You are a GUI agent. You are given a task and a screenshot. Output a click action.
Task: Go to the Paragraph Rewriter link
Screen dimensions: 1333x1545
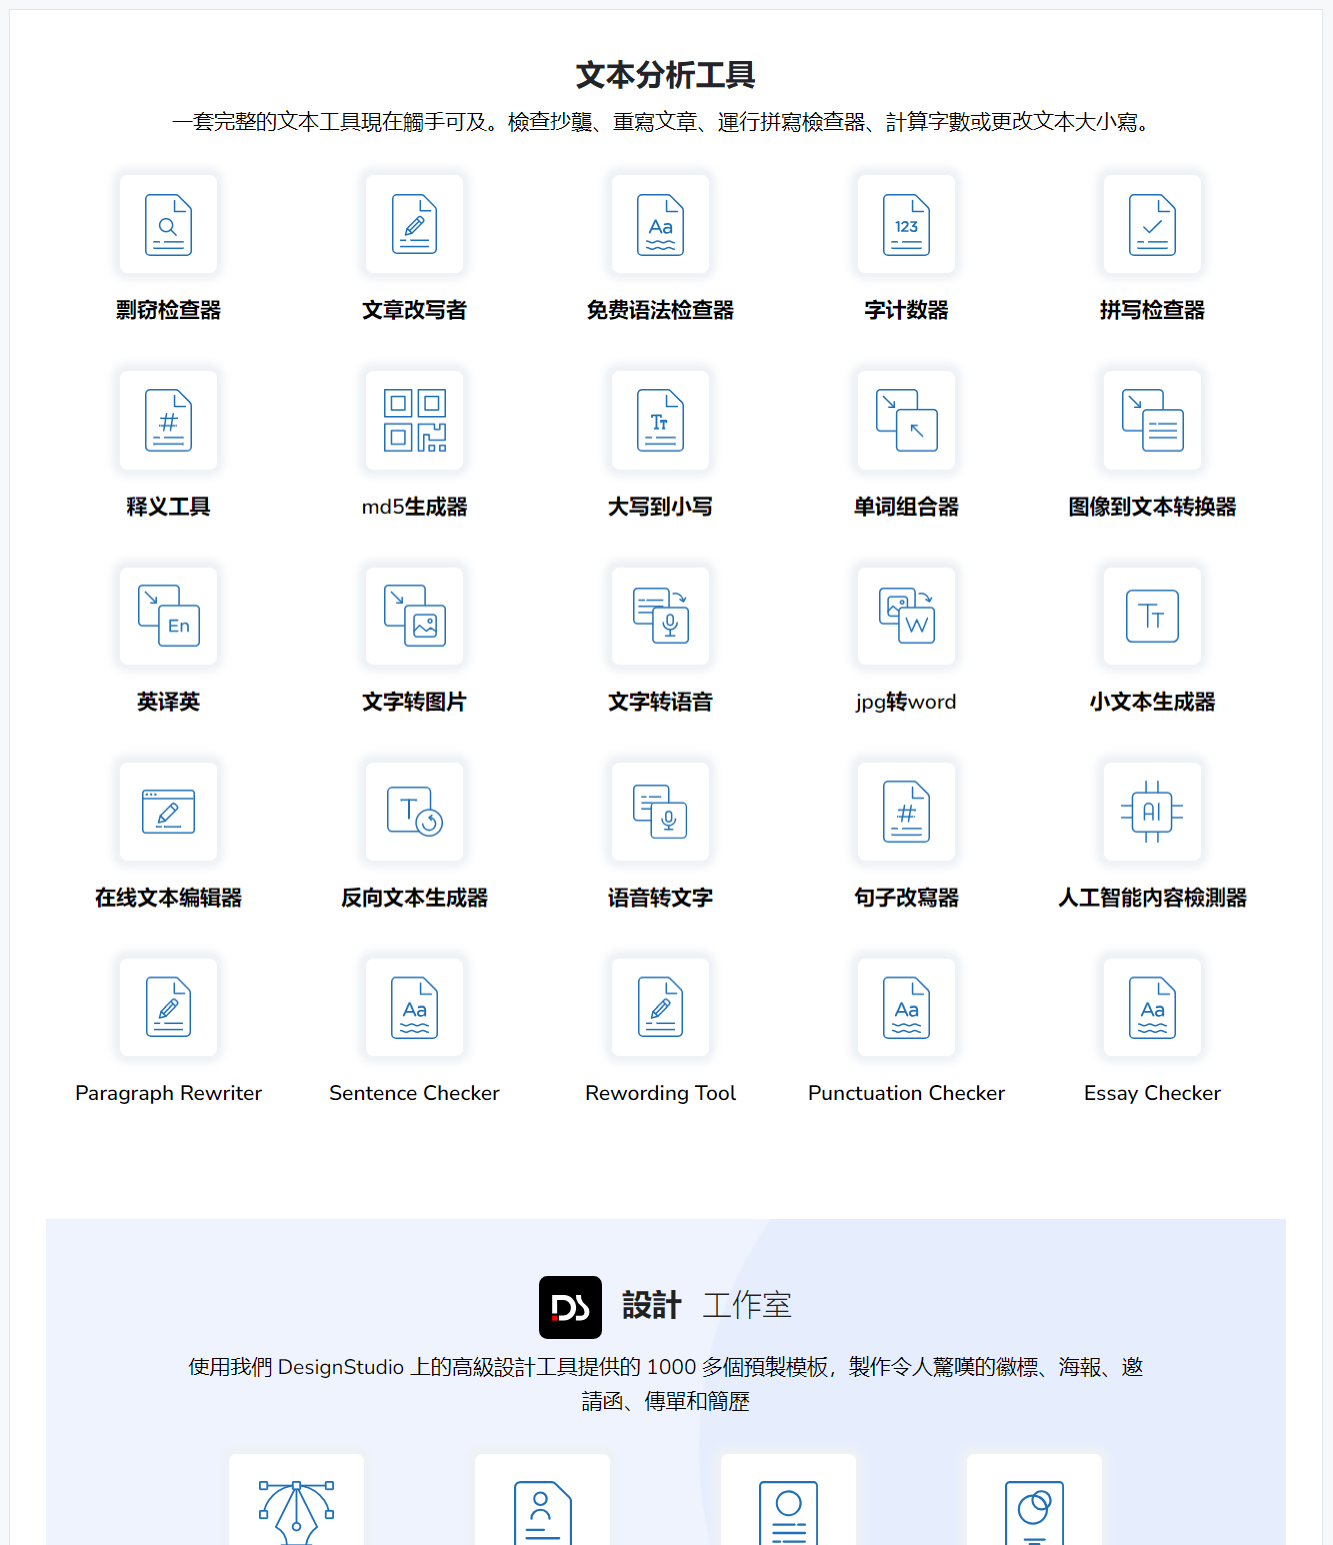click(168, 1093)
